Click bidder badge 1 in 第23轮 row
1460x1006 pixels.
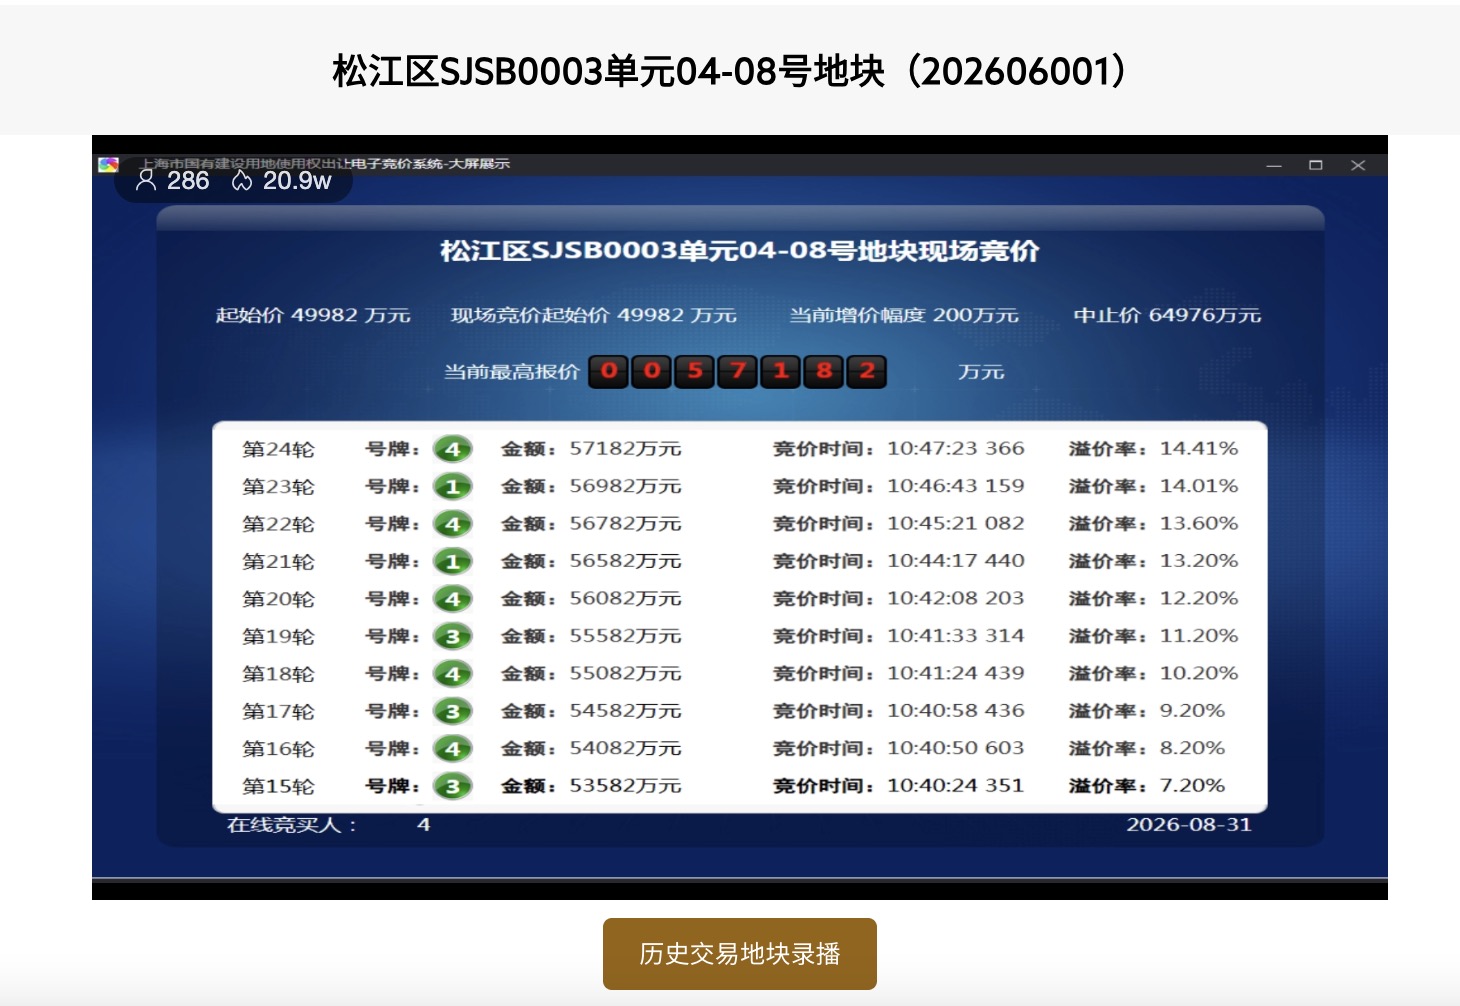tap(452, 487)
